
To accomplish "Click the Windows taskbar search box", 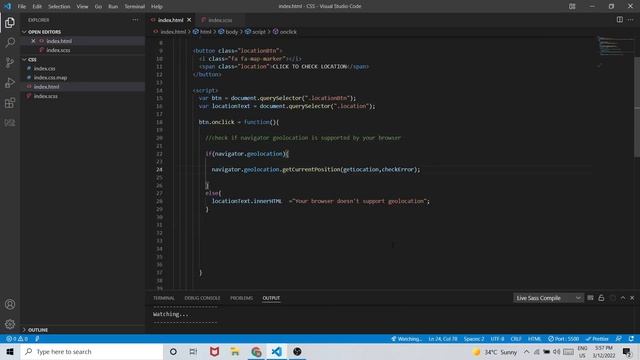I will [x=92, y=351].
